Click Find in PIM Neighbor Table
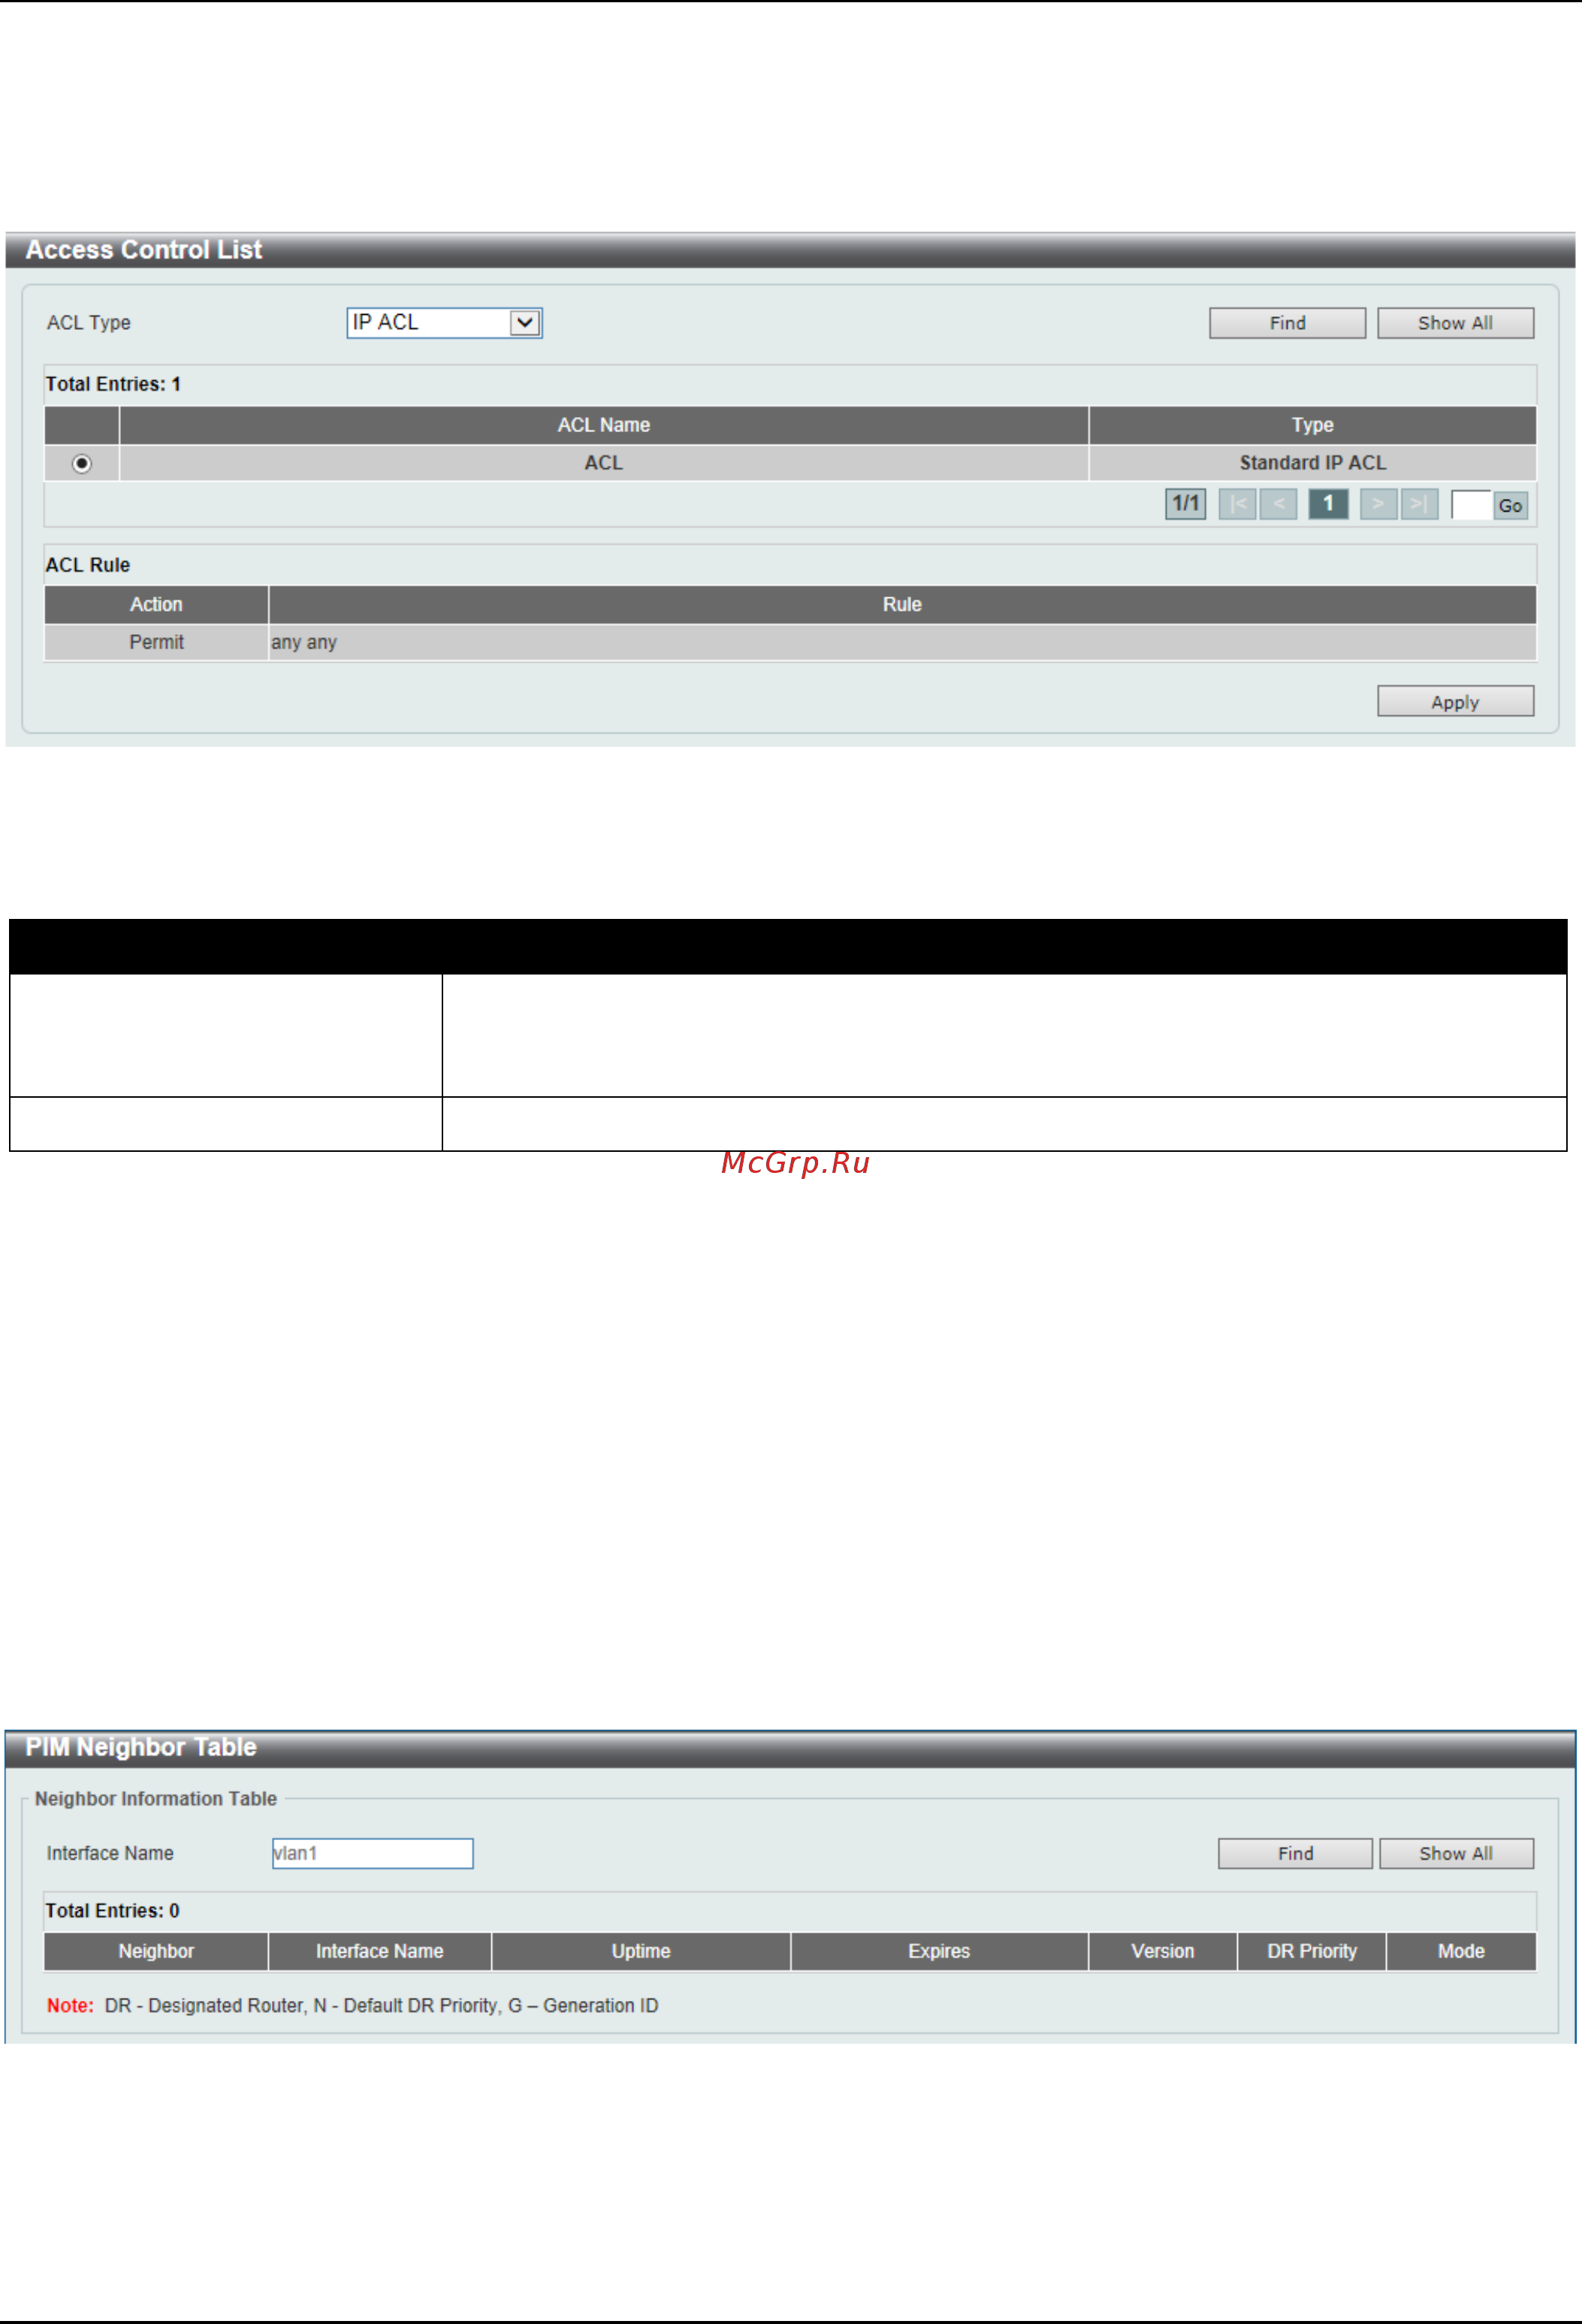The height and width of the screenshot is (2324, 1582). (x=1295, y=1853)
